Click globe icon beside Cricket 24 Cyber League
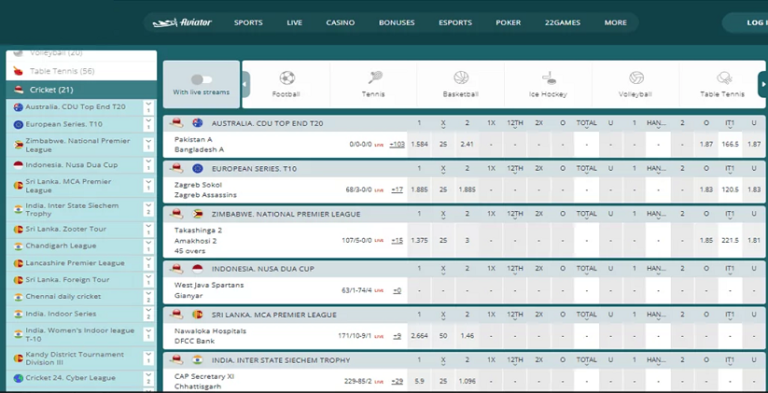This screenshot has height=393, width=768. tap(18, 378)
